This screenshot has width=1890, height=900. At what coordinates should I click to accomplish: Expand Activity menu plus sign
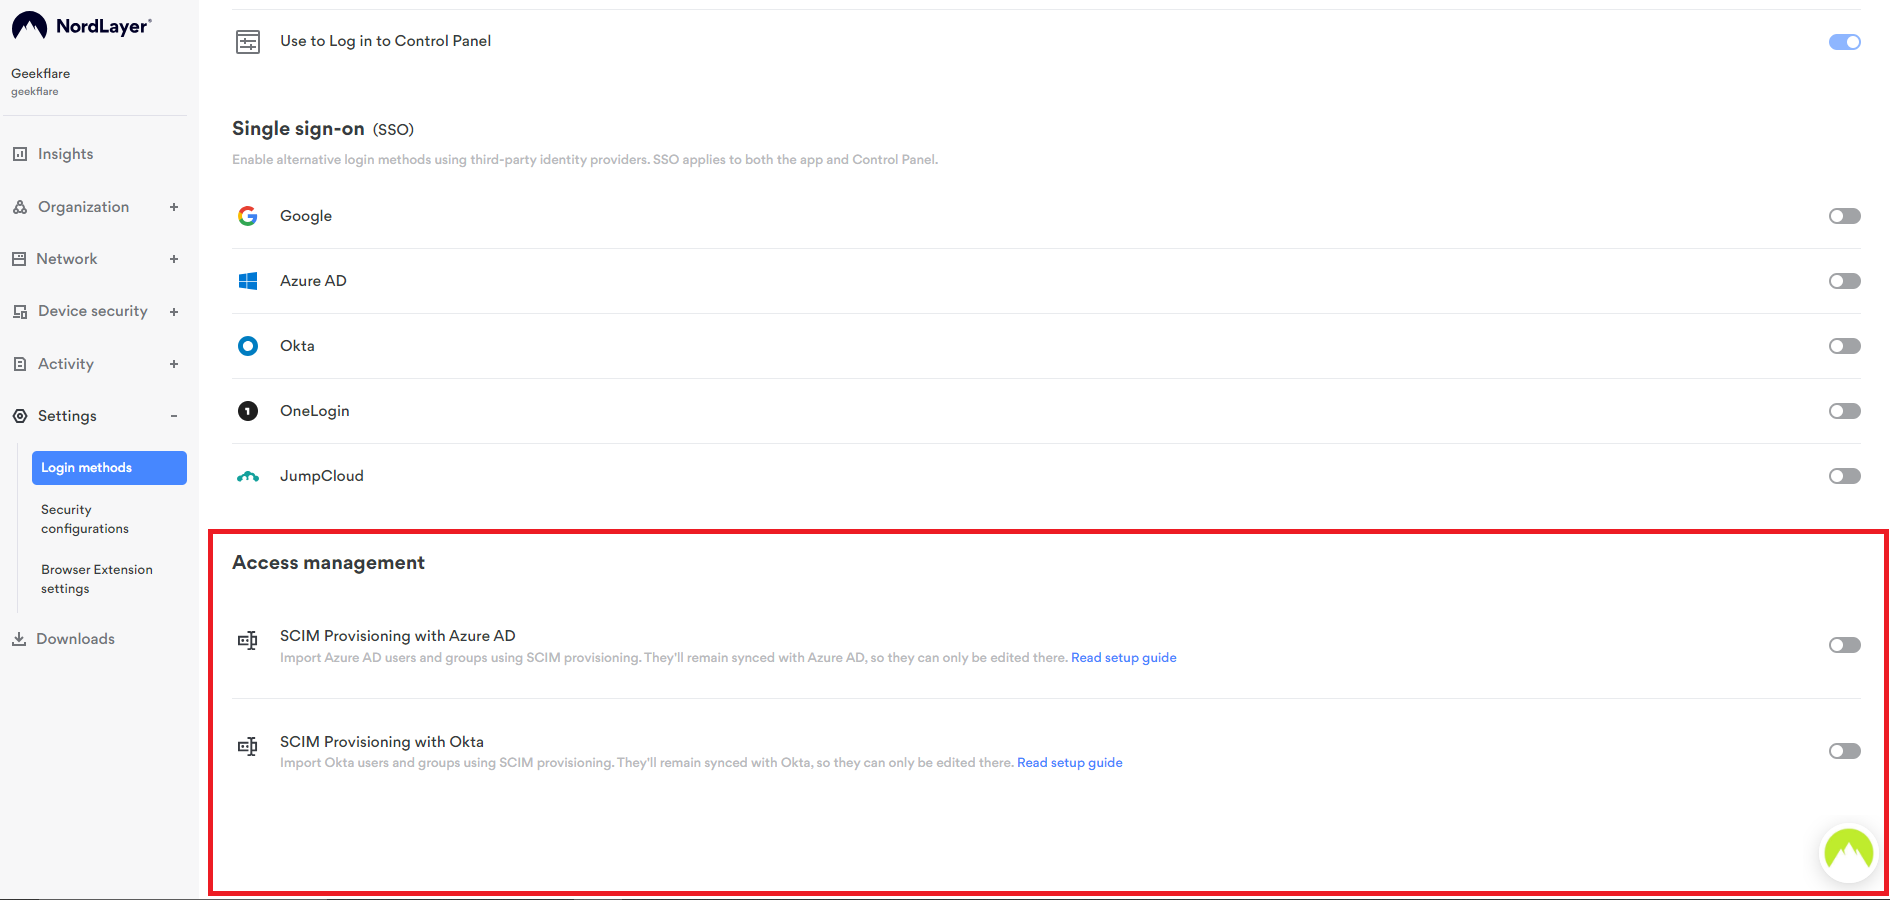174,364
